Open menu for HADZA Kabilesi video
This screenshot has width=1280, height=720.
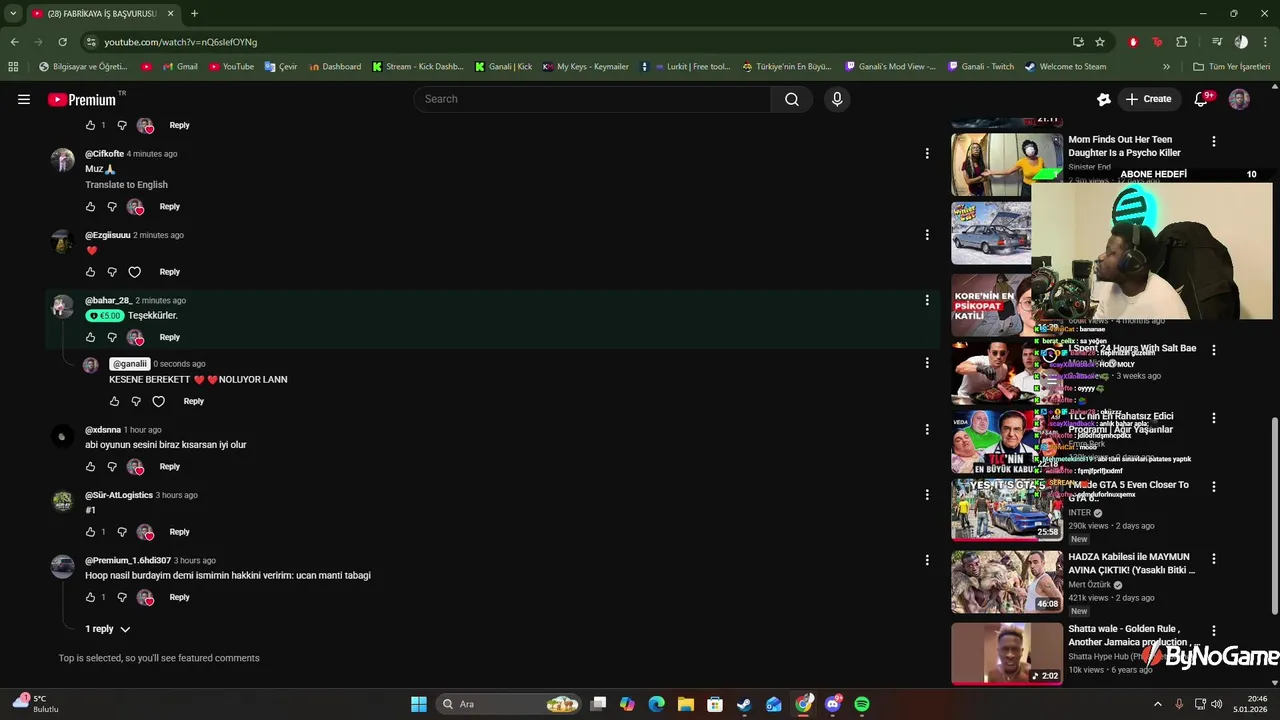1214,559
